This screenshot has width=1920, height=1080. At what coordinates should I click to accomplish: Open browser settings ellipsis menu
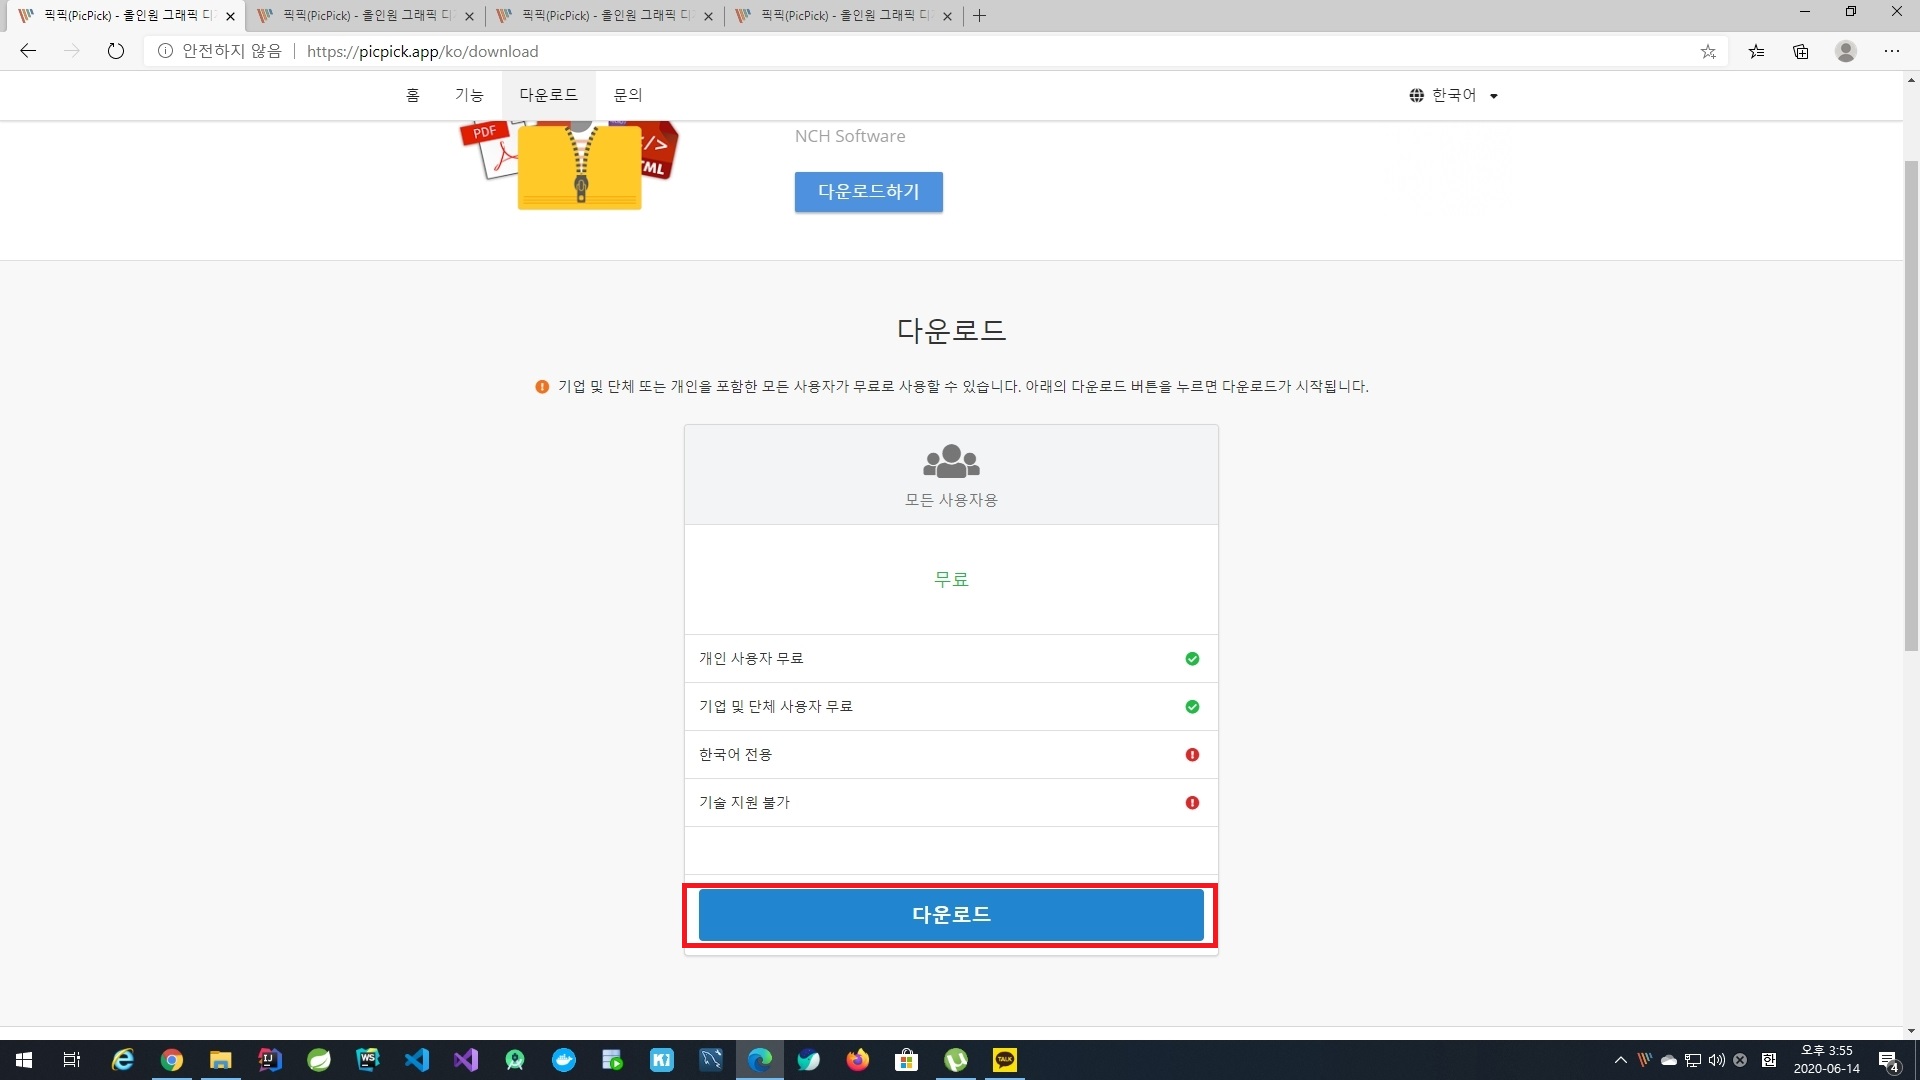[1892, 51]
